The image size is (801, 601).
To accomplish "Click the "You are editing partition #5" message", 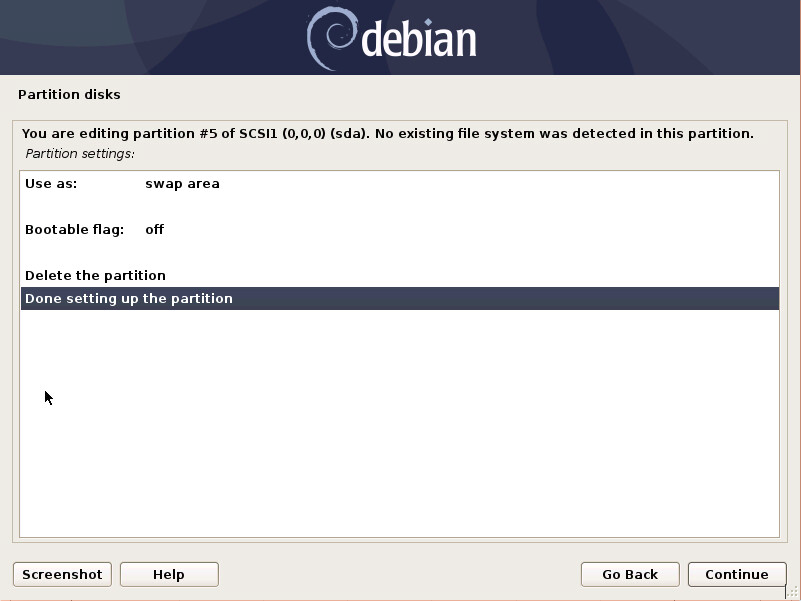I will click(388, 133).
